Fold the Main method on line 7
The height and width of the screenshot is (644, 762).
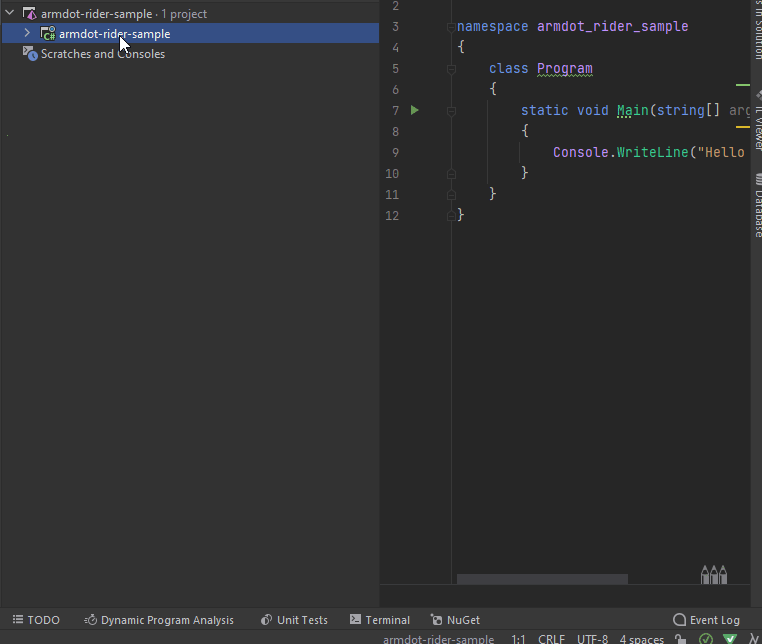pyautogui.click(x=451, y=111)
